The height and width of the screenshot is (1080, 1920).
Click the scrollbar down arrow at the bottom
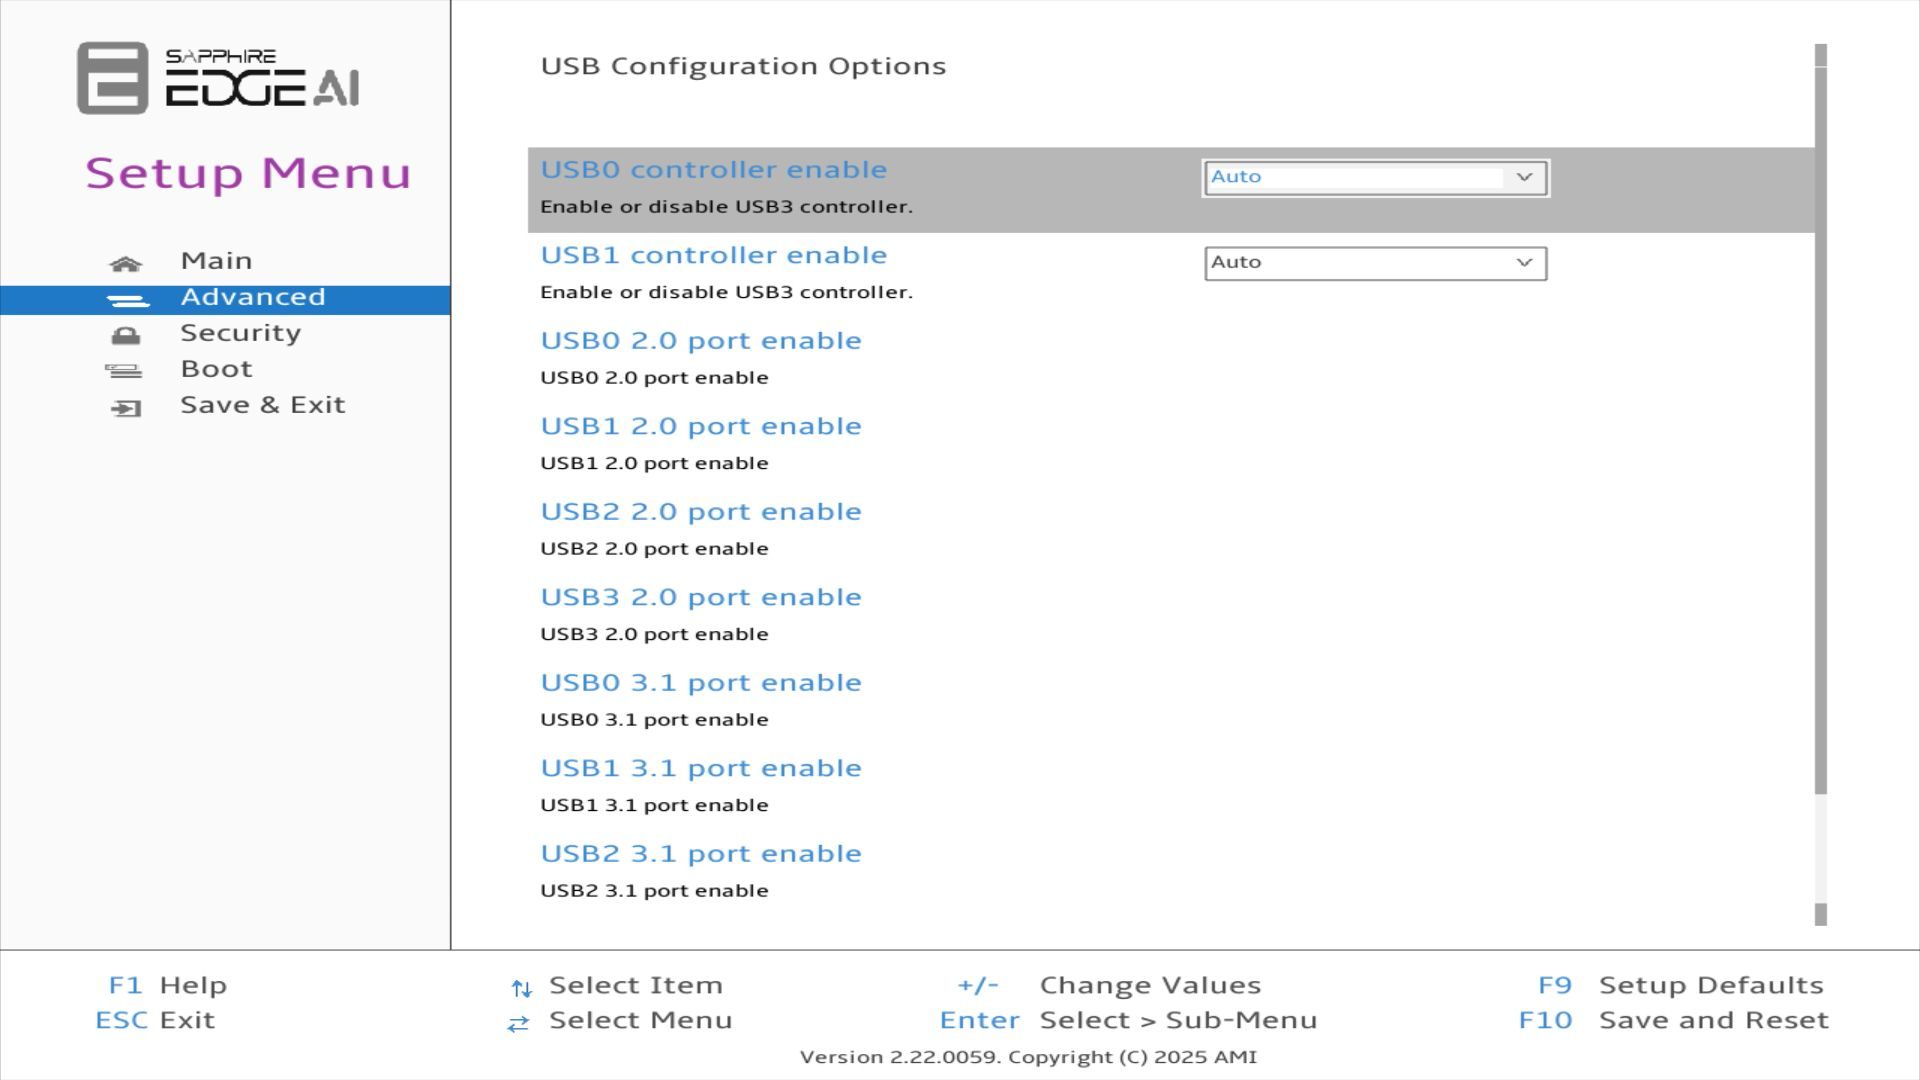pos(1820,915)
